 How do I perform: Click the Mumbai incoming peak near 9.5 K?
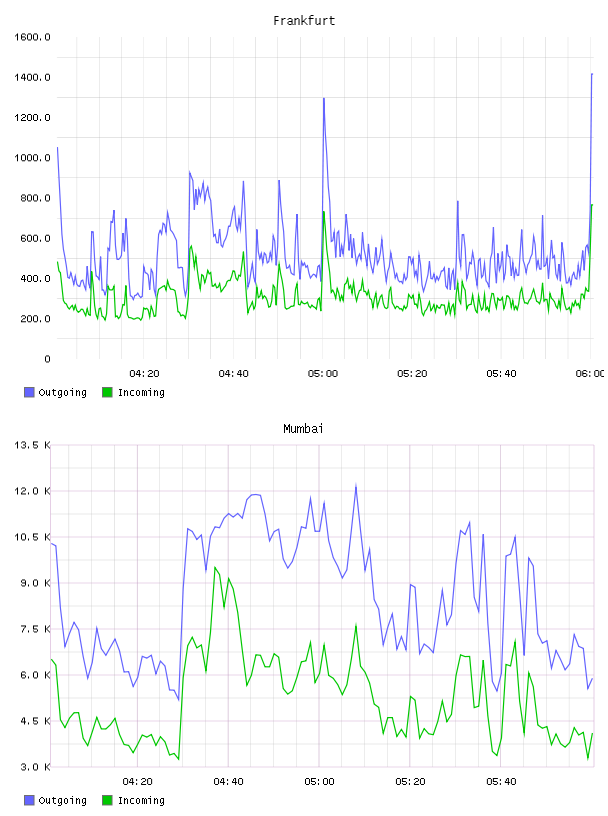click(x=215, y=568)
